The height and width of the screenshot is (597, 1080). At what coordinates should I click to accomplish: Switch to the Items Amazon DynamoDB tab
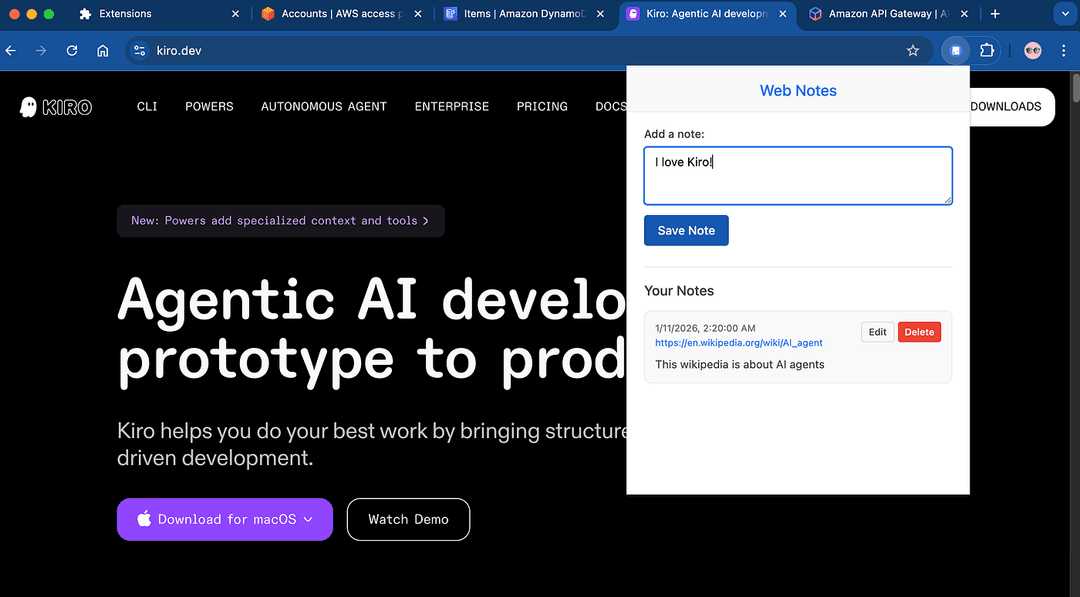point(523,14)
